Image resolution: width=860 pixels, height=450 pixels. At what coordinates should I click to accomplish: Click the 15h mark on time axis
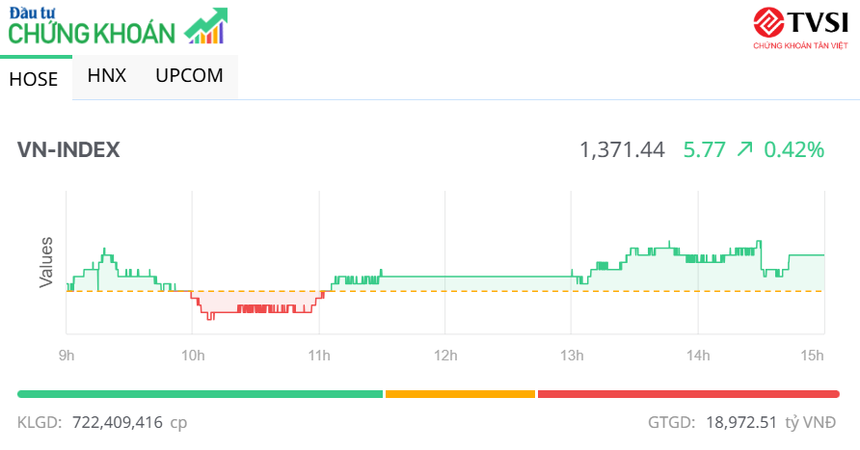pyautogui.click(x=813, y=355)
